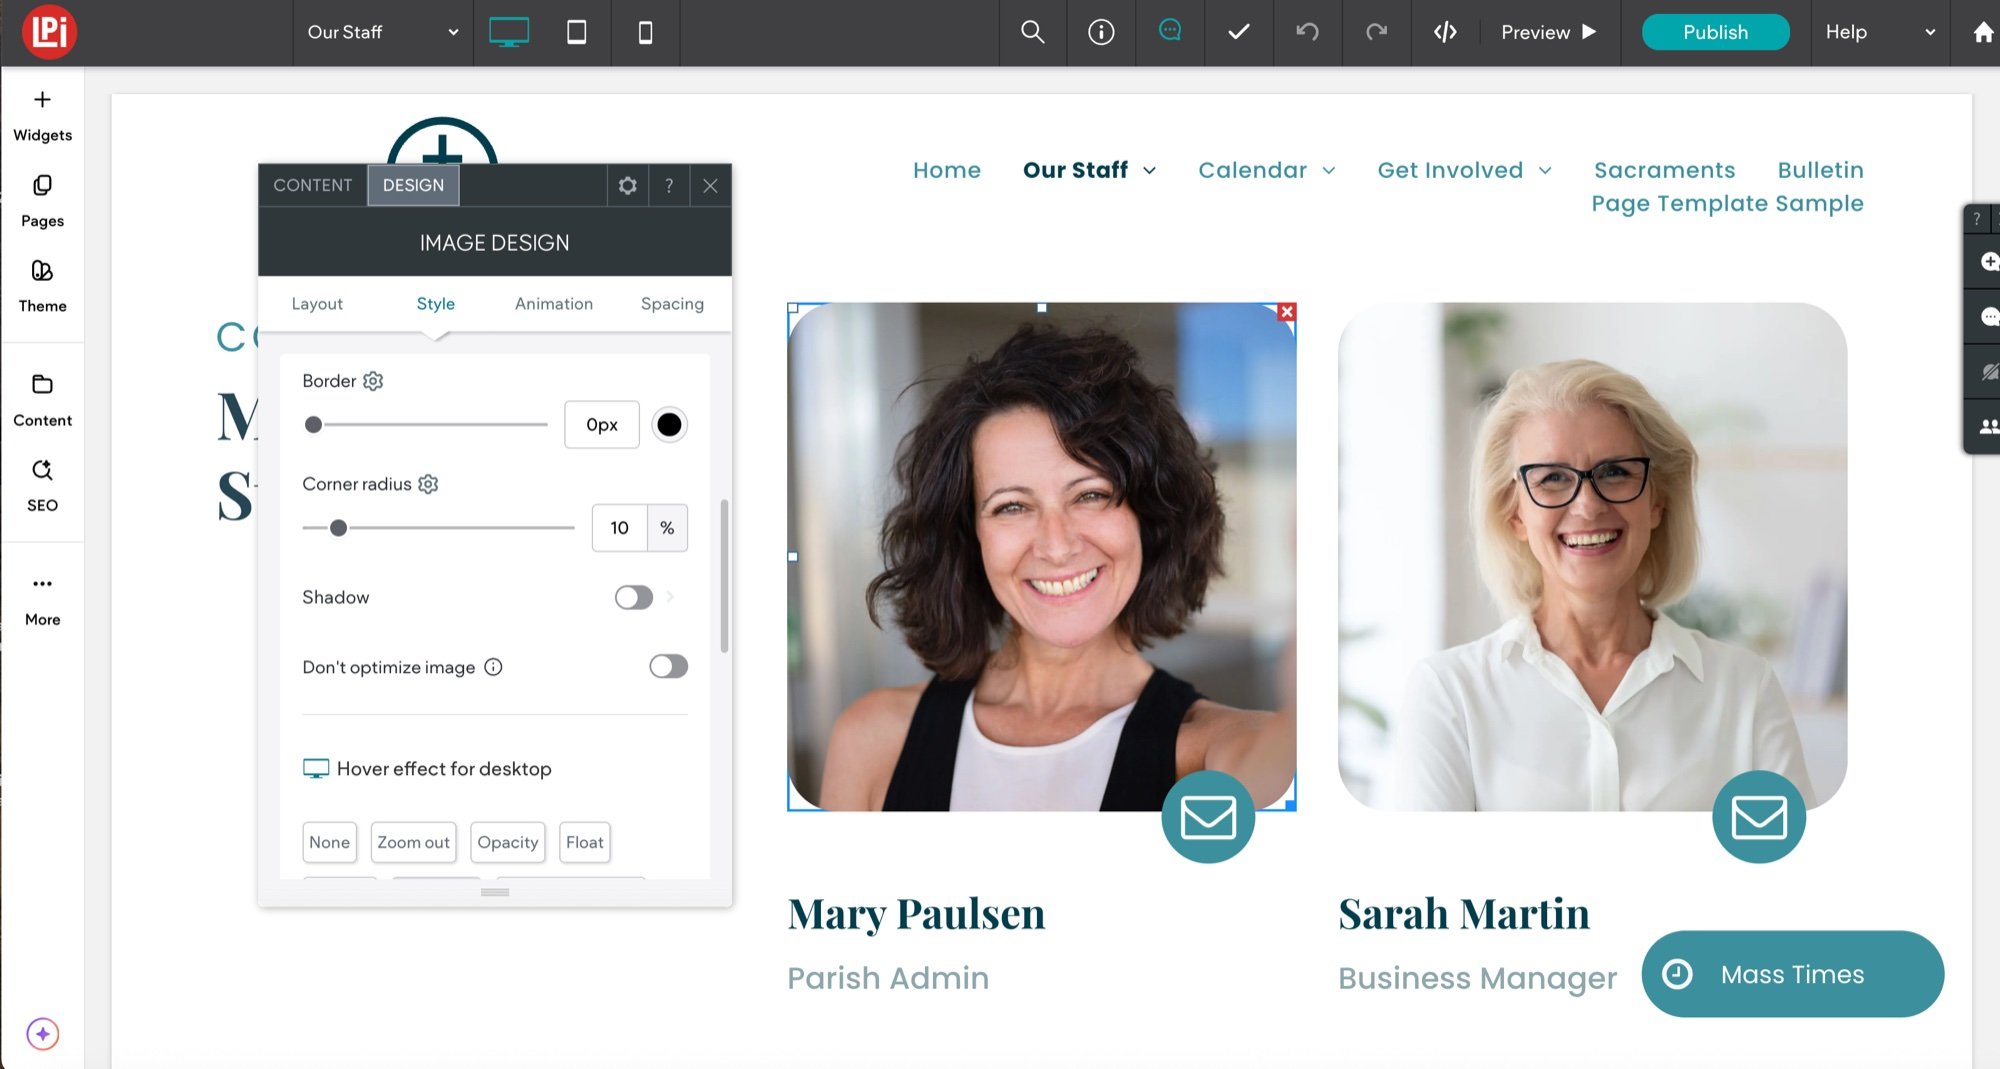Image resolution: width=2000 pixels, height=1069 pixels.
Task: Open the Animation design tab
Action: tap(554, 304)
